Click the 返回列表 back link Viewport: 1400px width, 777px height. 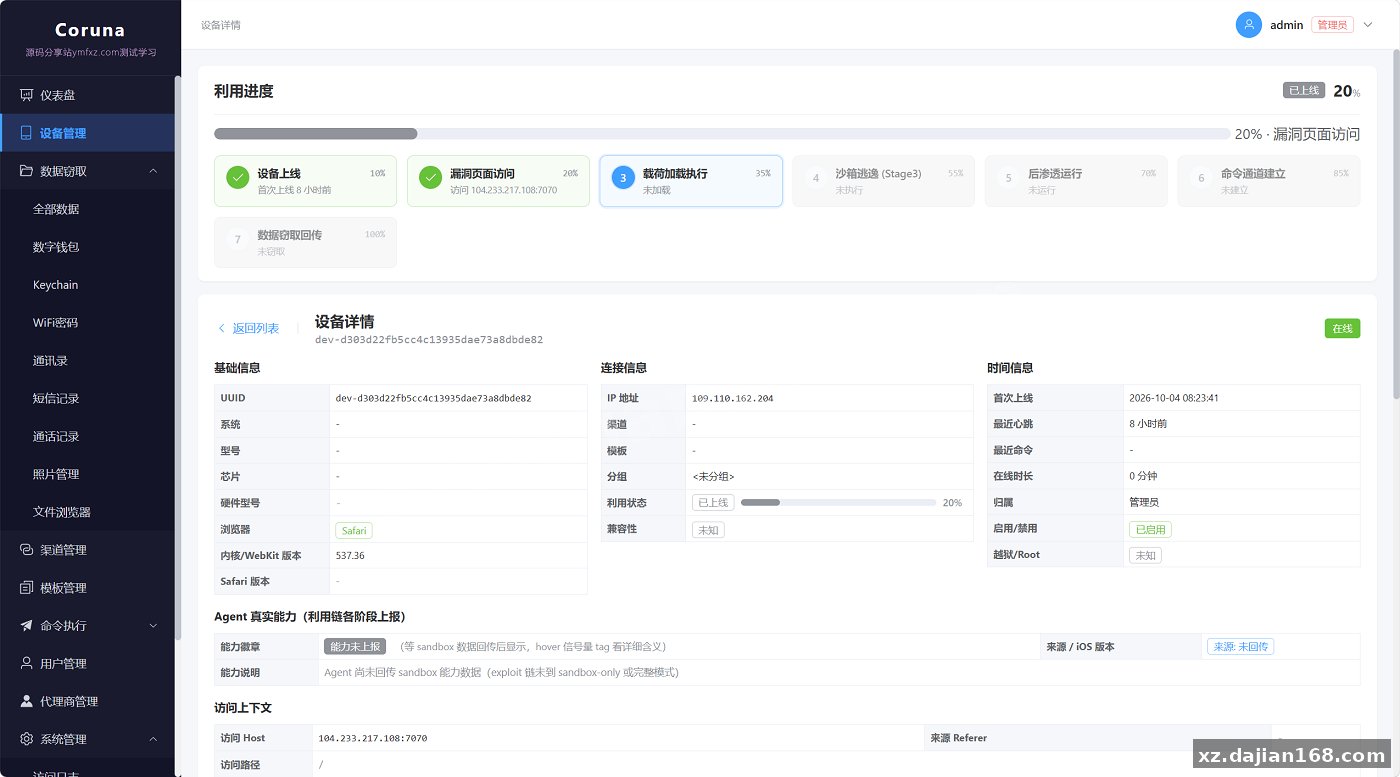tap(248, 328)
